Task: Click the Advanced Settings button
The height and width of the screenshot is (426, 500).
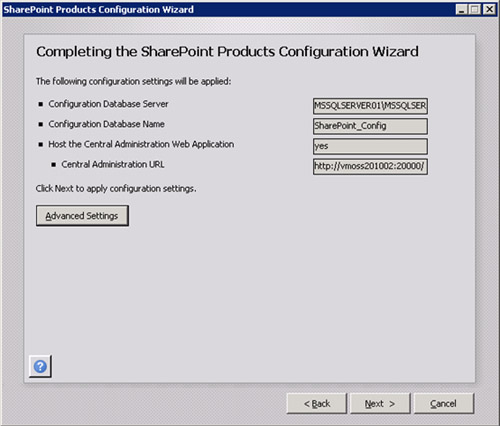Action: (x=82, y=216)
